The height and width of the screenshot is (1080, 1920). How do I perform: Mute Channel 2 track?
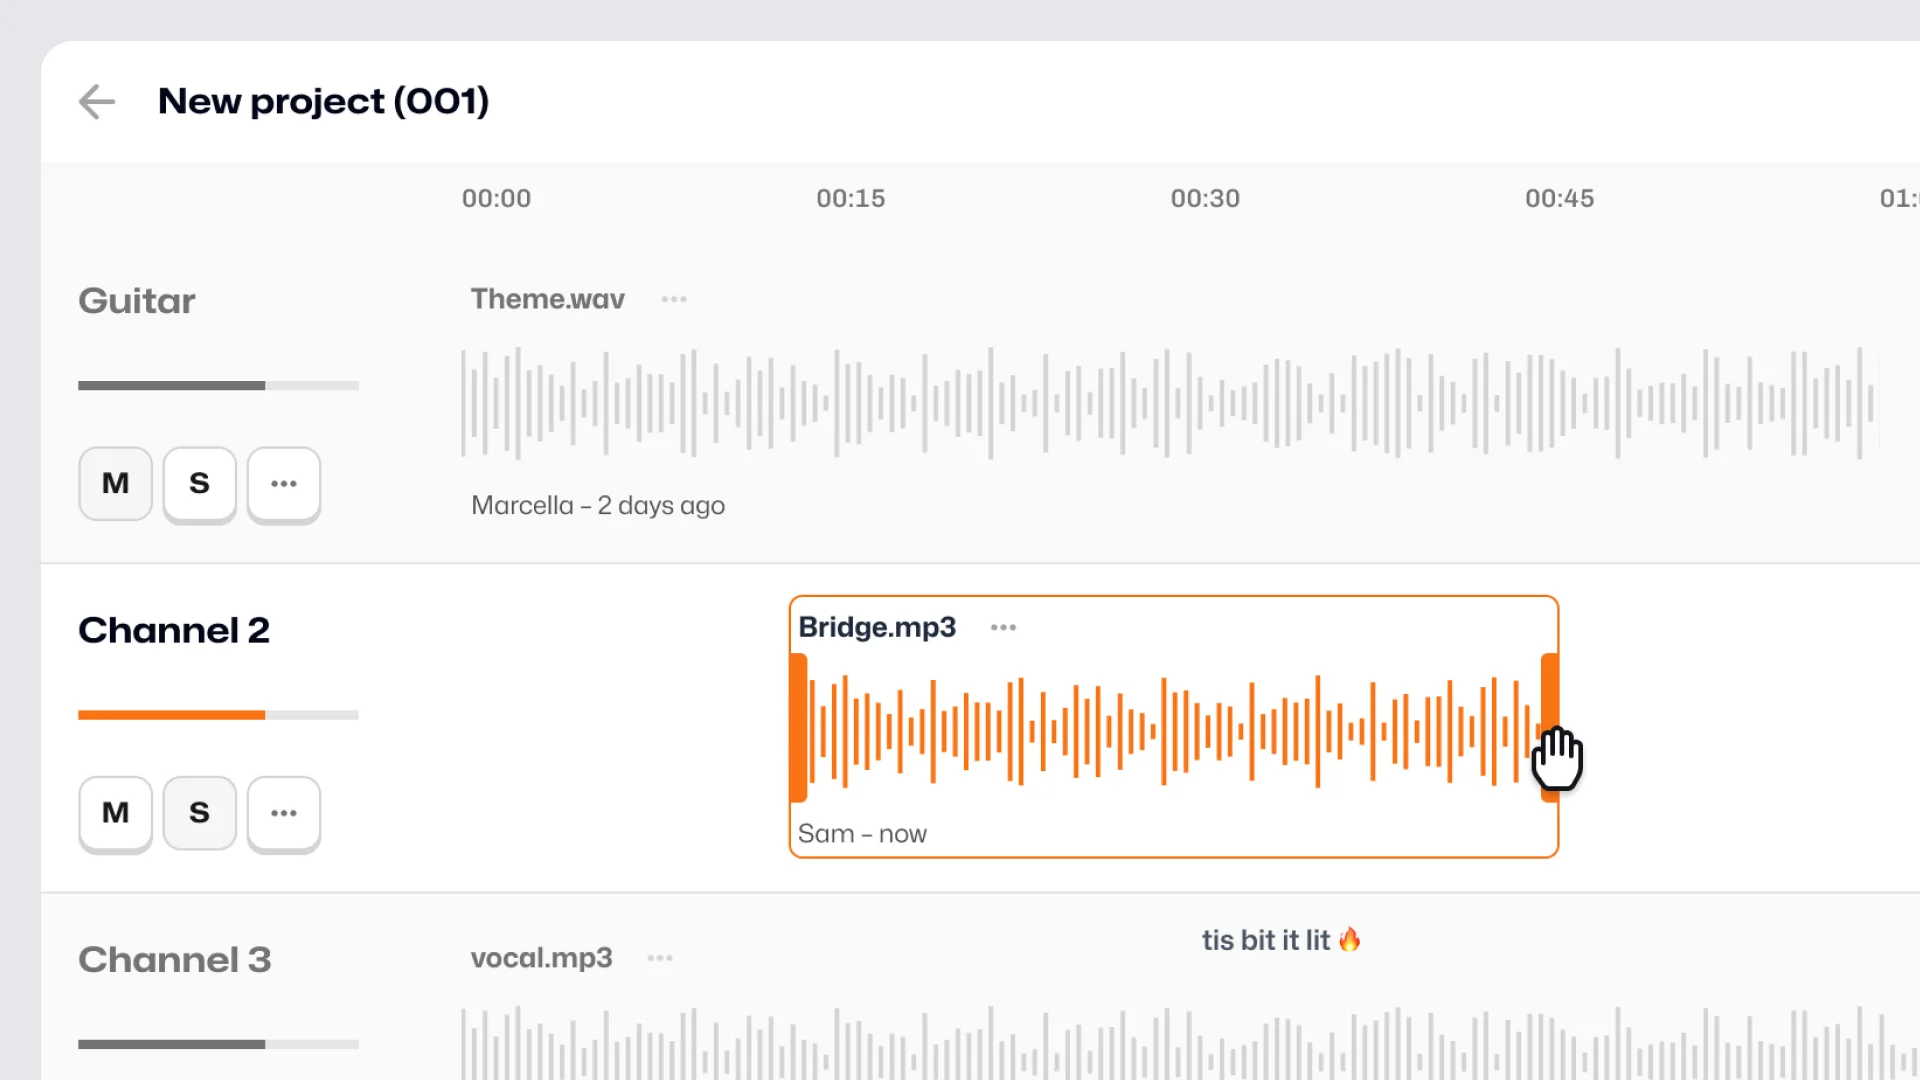coord(116,812)
